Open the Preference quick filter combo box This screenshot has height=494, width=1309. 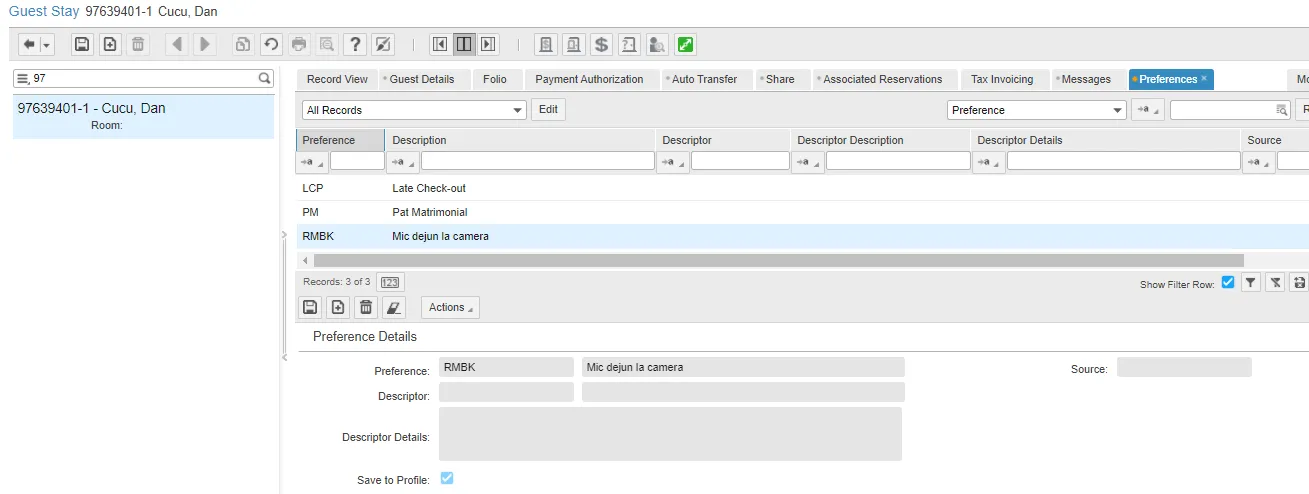(x=1036, y=110)
